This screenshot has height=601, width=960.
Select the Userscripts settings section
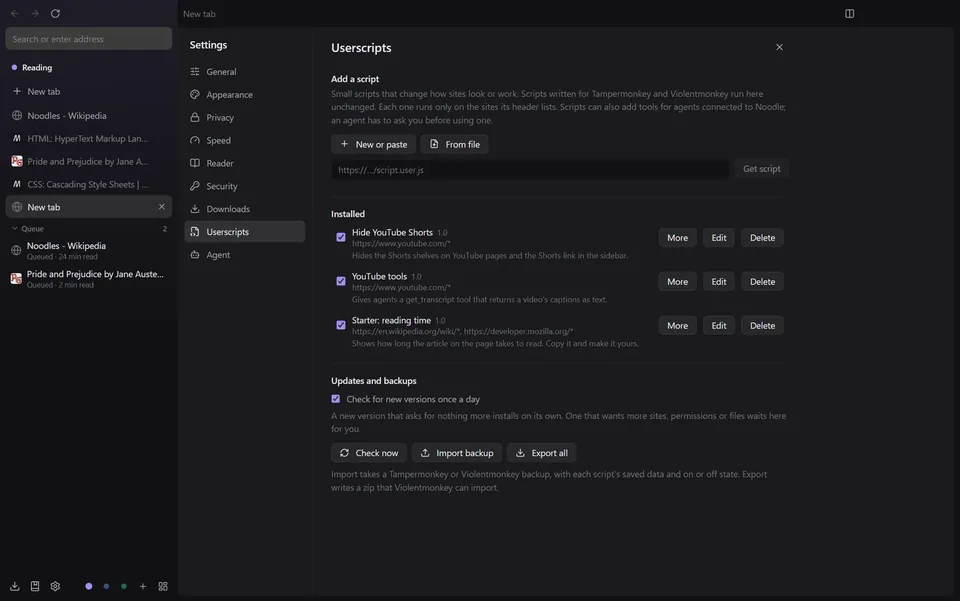[244, 232]
